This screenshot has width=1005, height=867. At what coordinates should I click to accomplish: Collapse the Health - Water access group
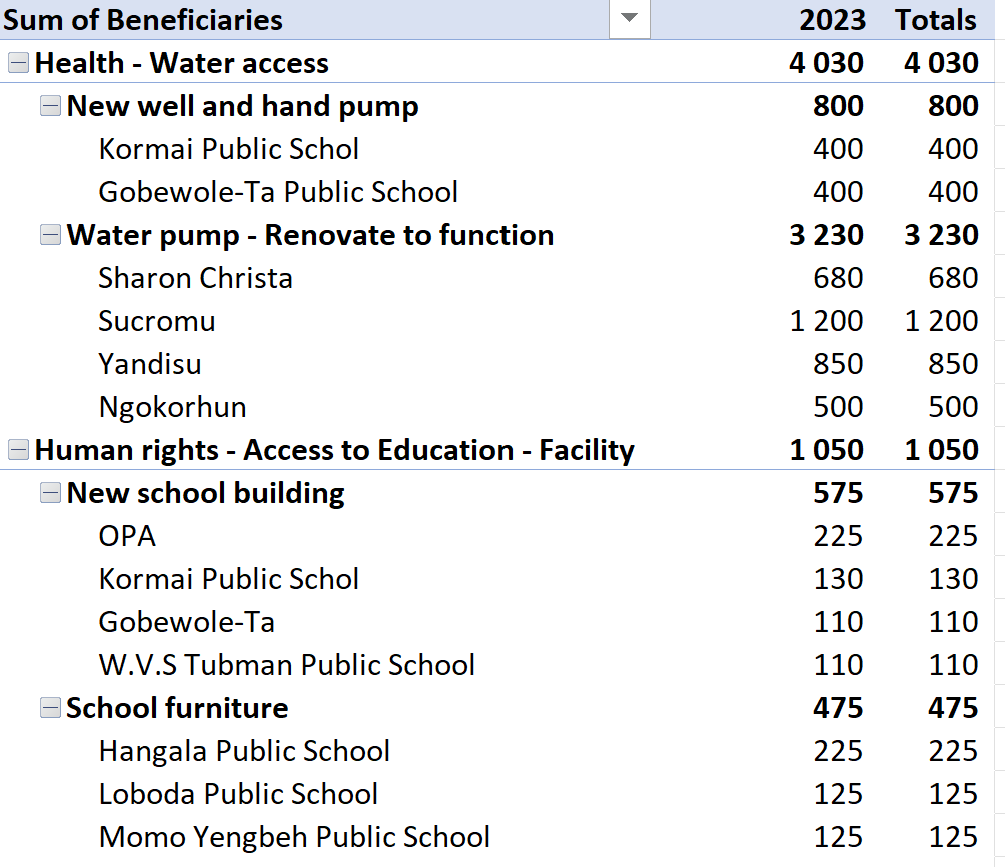pos(18,63)
